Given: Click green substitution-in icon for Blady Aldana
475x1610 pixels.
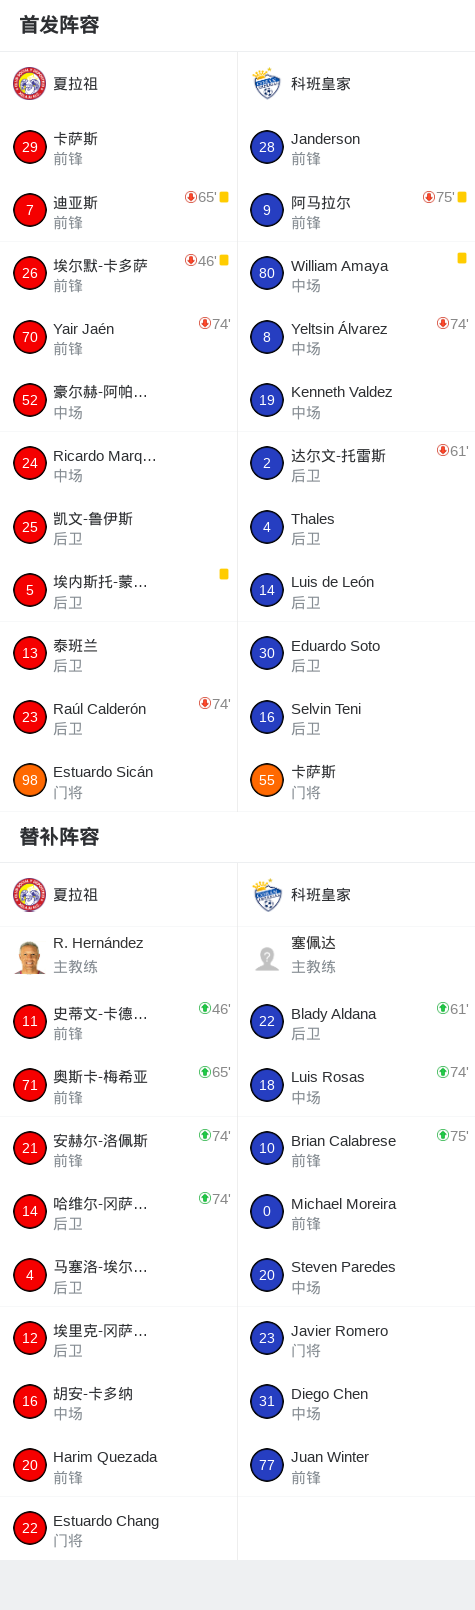Looking at the screenshot, I should pos(443,1008).
